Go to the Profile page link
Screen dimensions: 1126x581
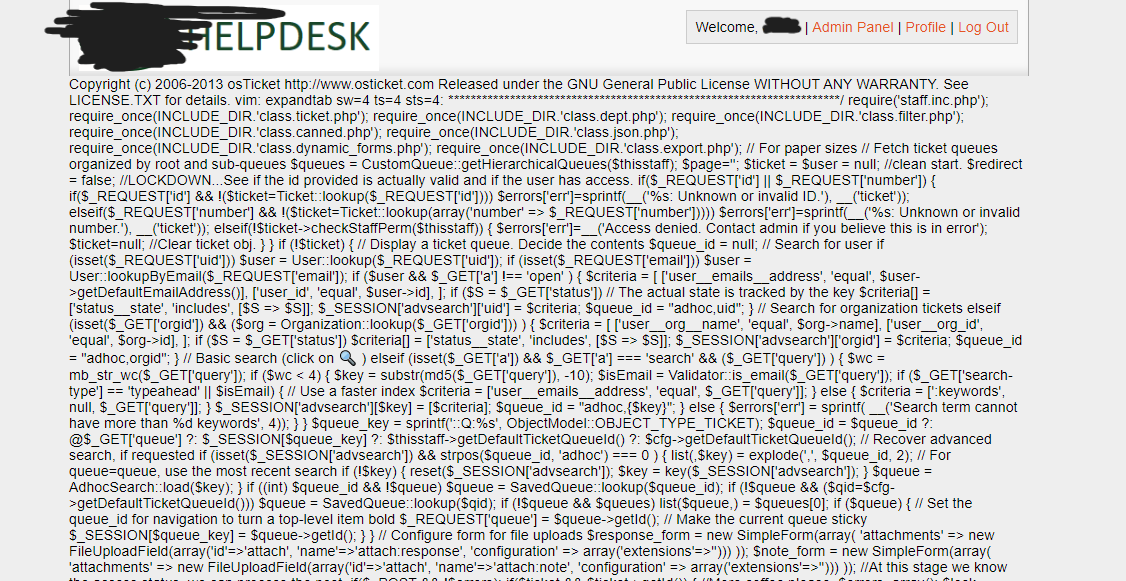tap(925, 27)
